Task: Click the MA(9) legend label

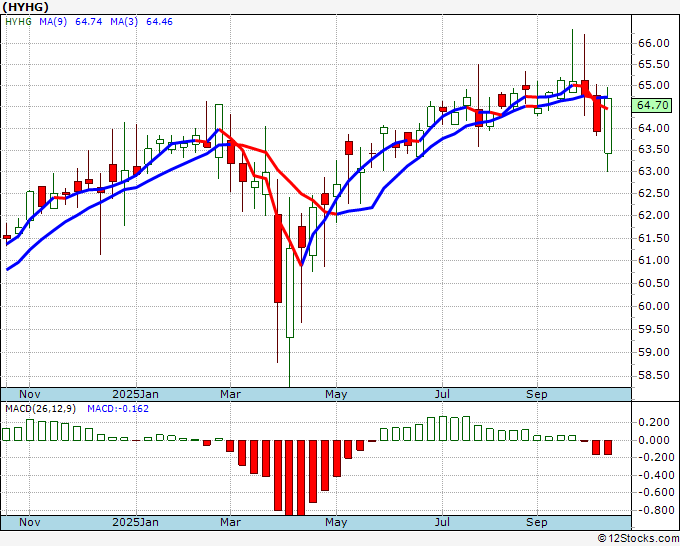Action: [x=53, y=22]
